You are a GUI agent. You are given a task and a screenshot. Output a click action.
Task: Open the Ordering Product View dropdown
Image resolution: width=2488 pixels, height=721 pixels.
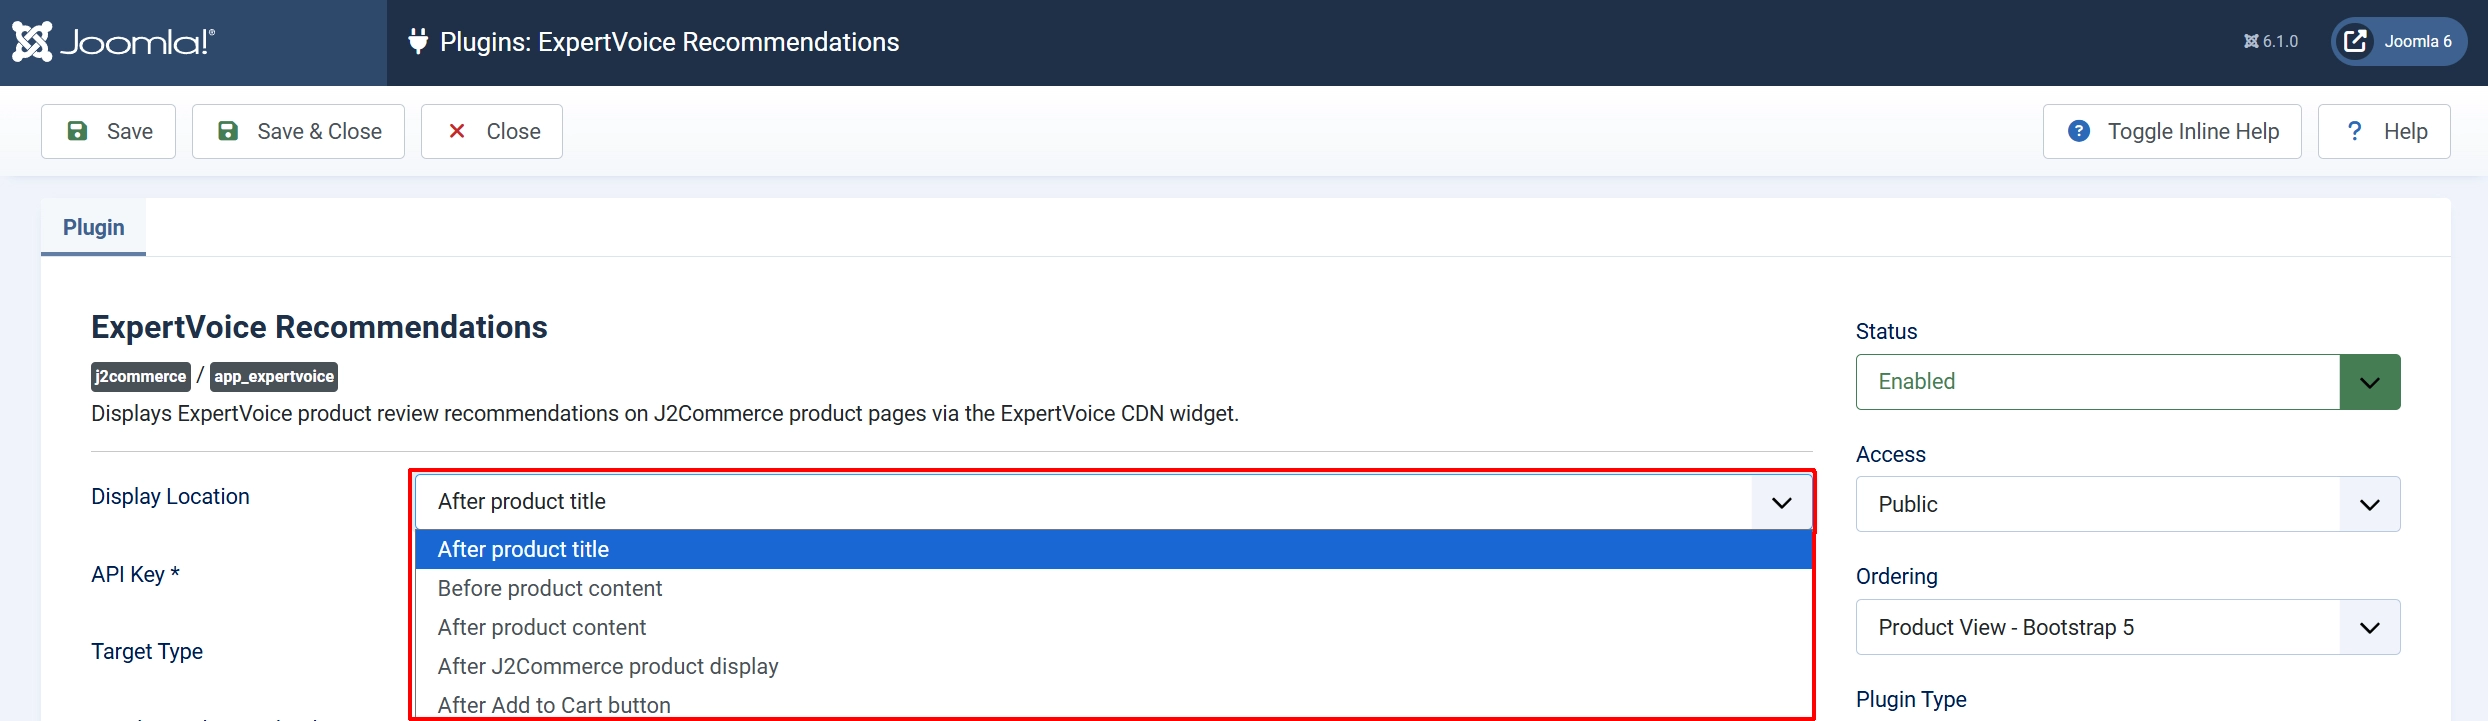tap(2128, 627)
